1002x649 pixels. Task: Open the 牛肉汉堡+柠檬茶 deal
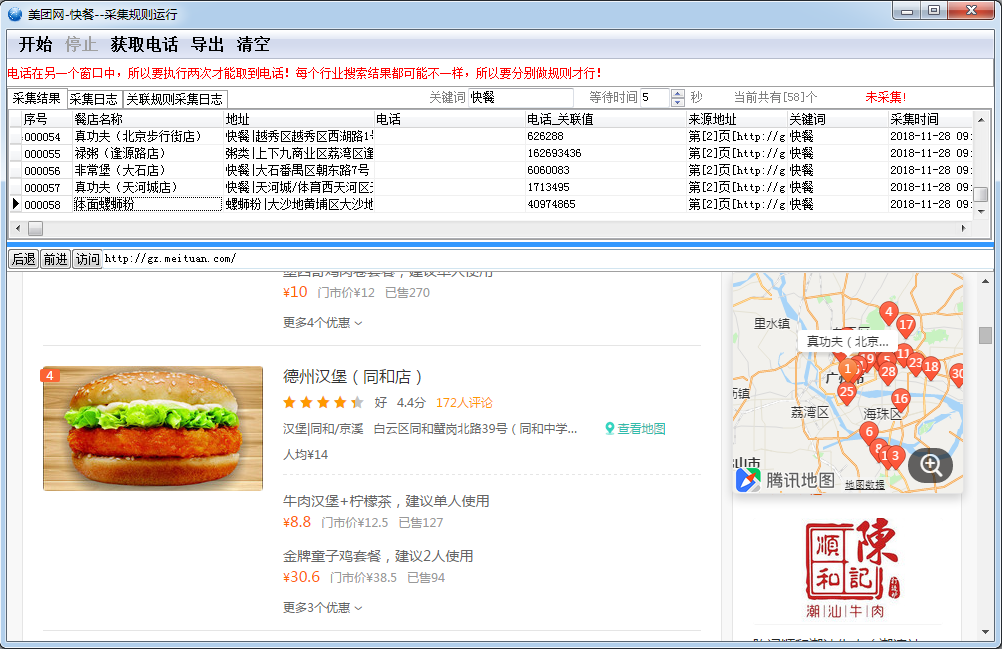386,501
